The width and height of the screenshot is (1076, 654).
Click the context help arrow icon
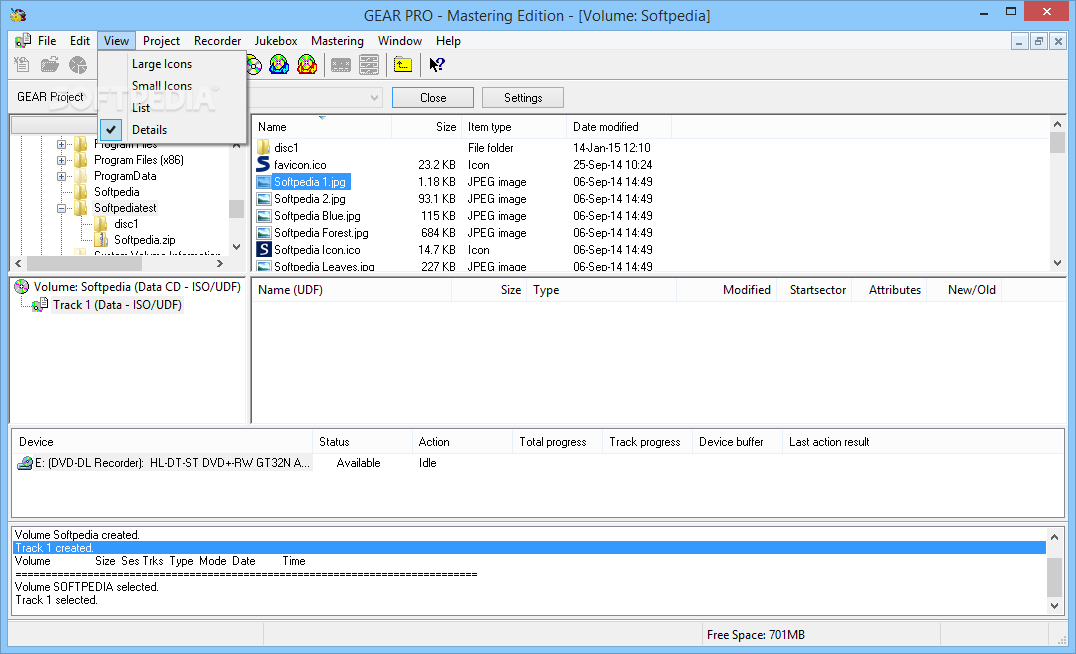click(x=436, y=65)
